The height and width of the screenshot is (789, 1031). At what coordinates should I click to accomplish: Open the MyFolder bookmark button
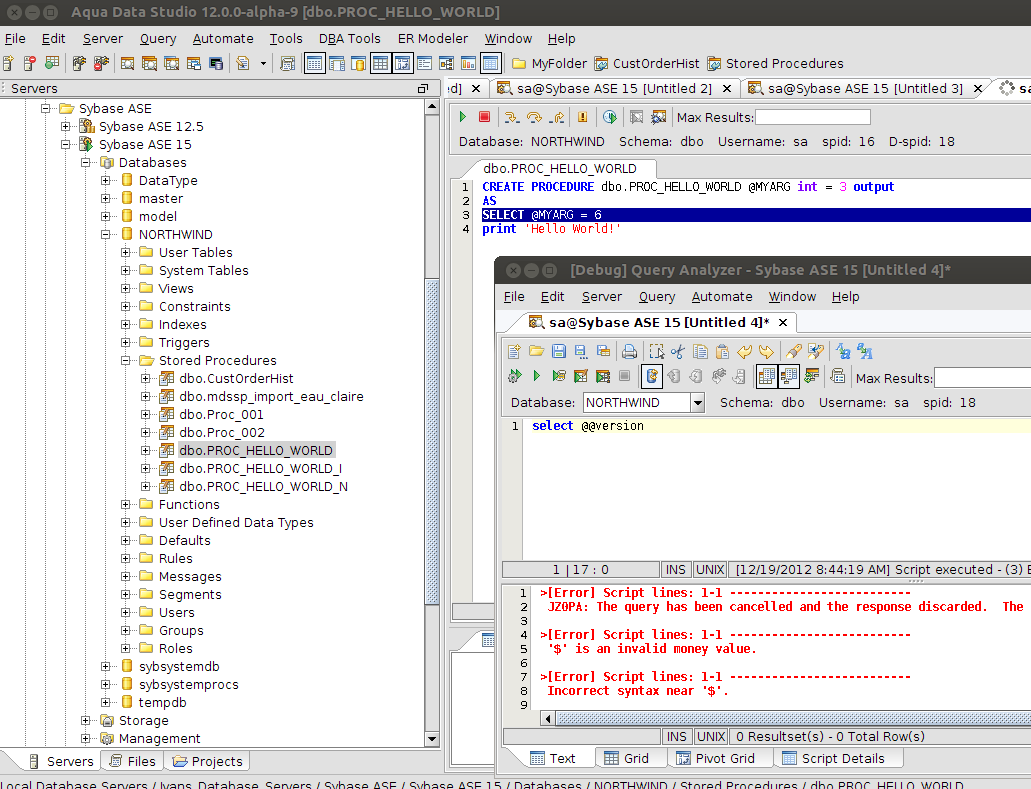(x=549, y=63)
